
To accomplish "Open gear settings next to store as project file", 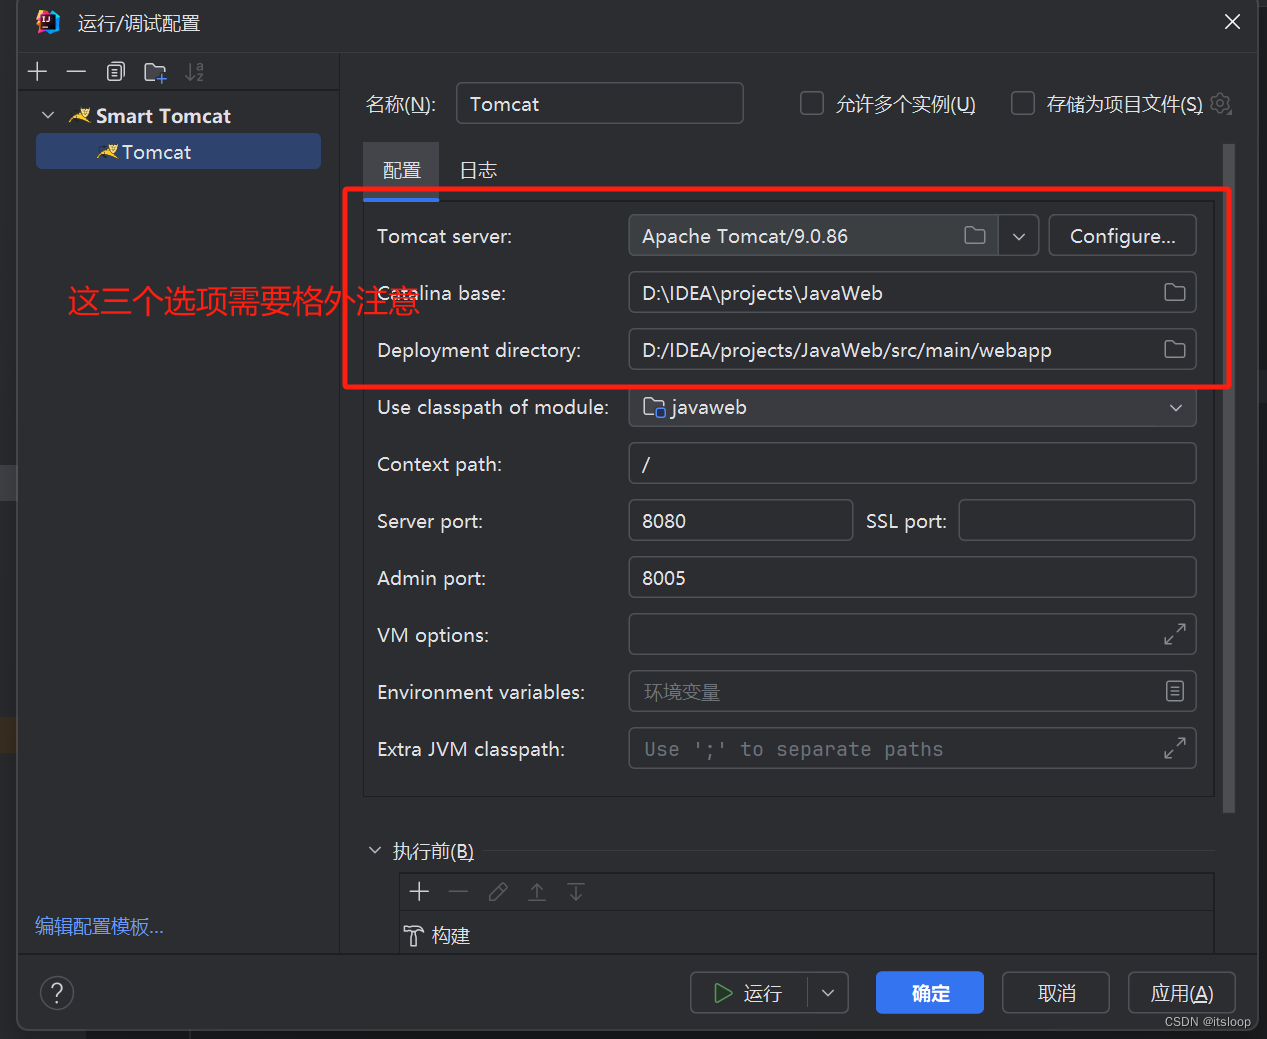I will point(1221,103).
